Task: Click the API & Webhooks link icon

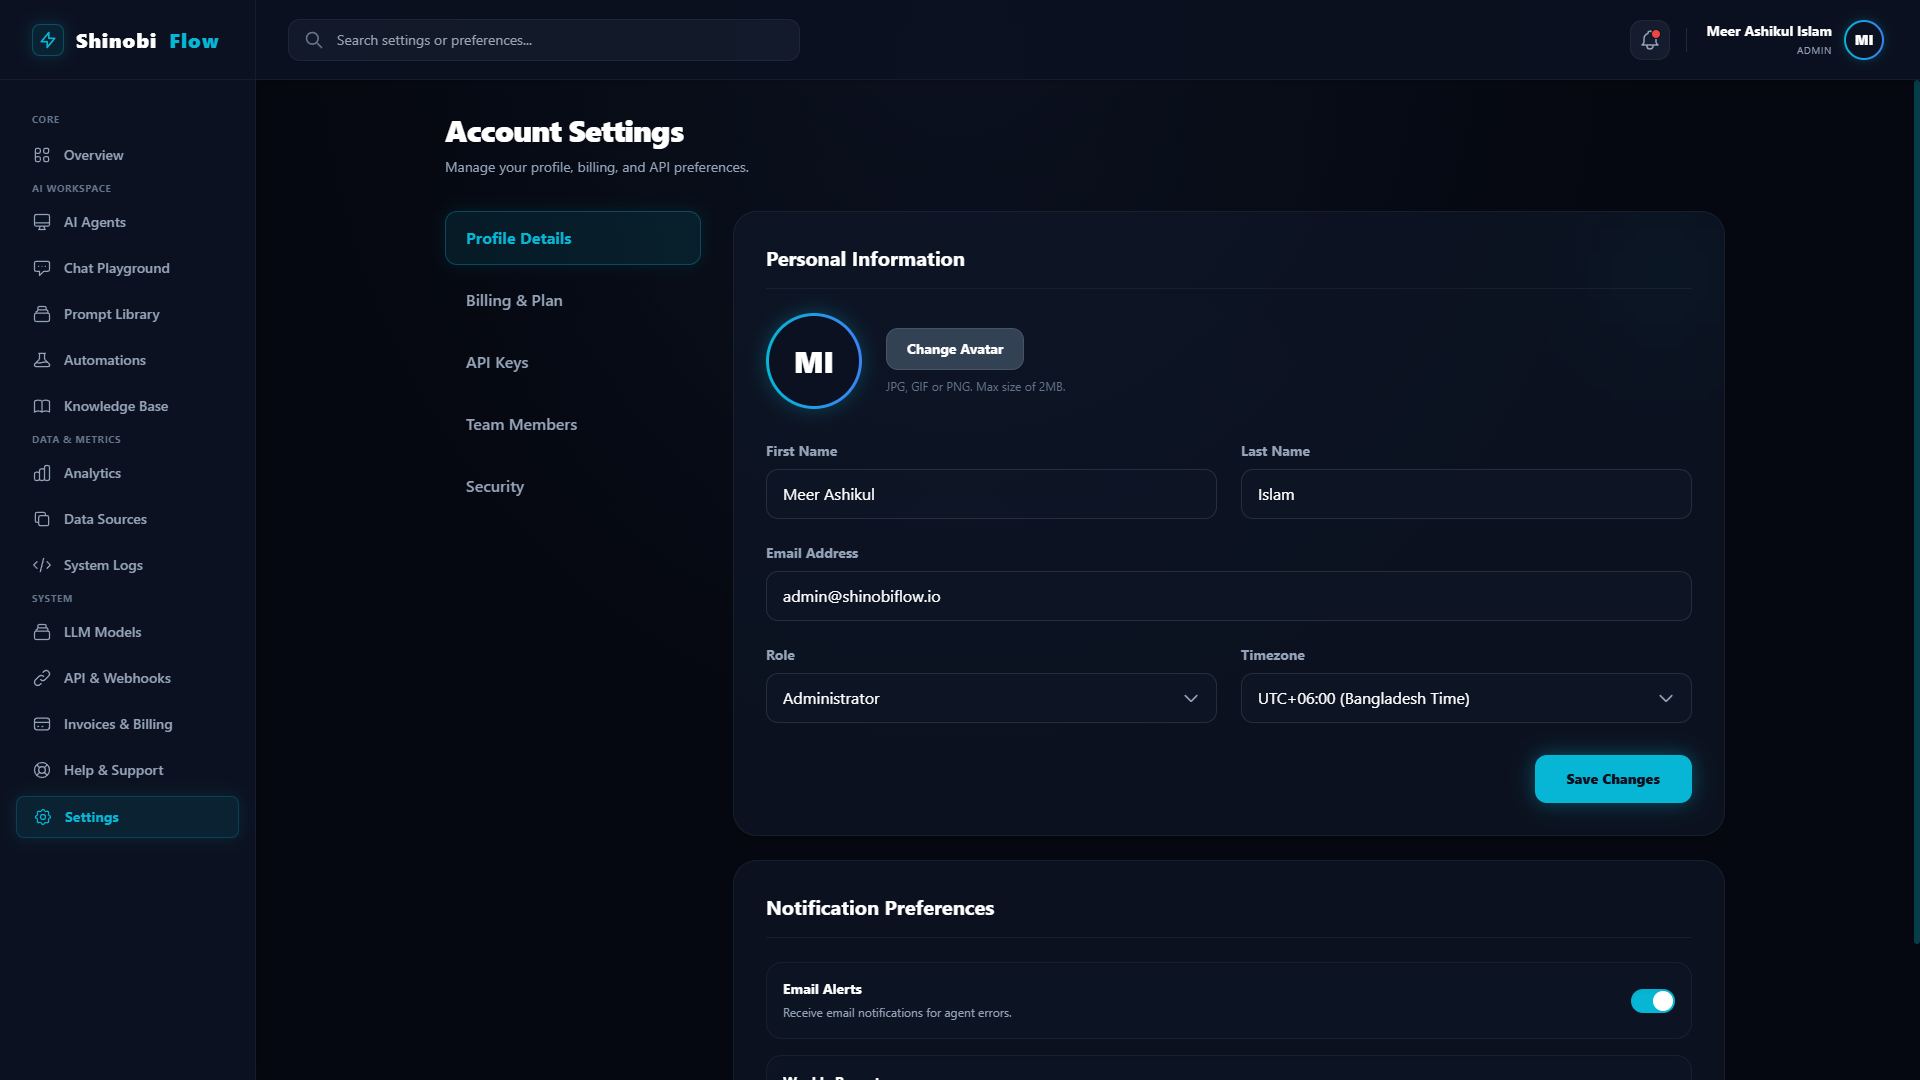Action: [x=42, y=678]
